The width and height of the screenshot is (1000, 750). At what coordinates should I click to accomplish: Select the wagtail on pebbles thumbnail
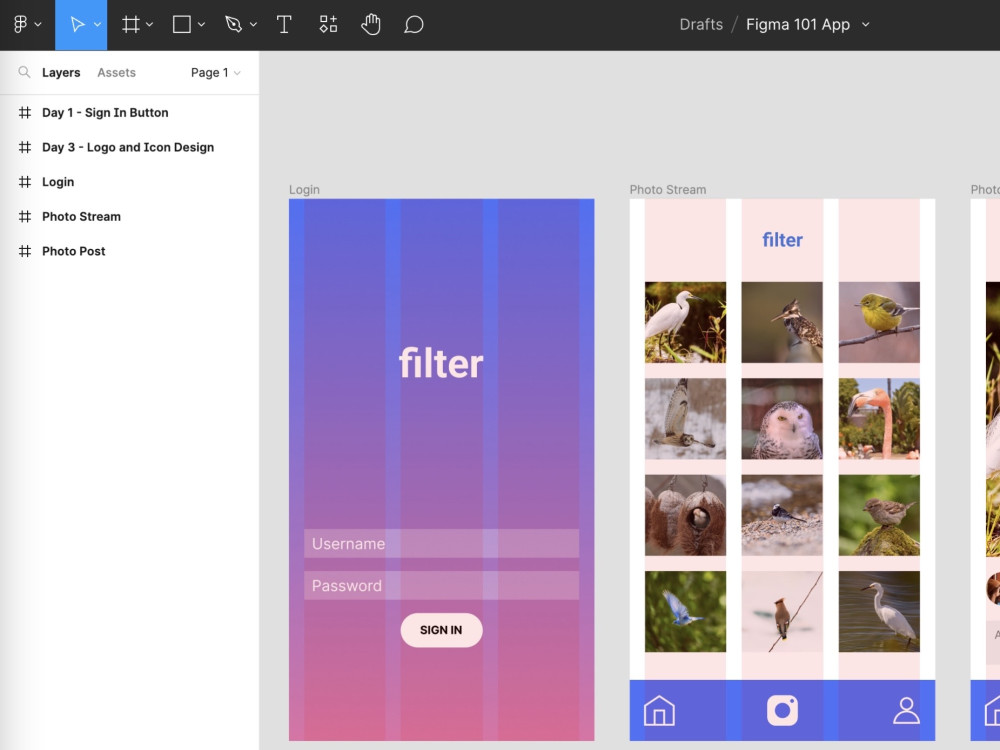[x=782, y=515]
